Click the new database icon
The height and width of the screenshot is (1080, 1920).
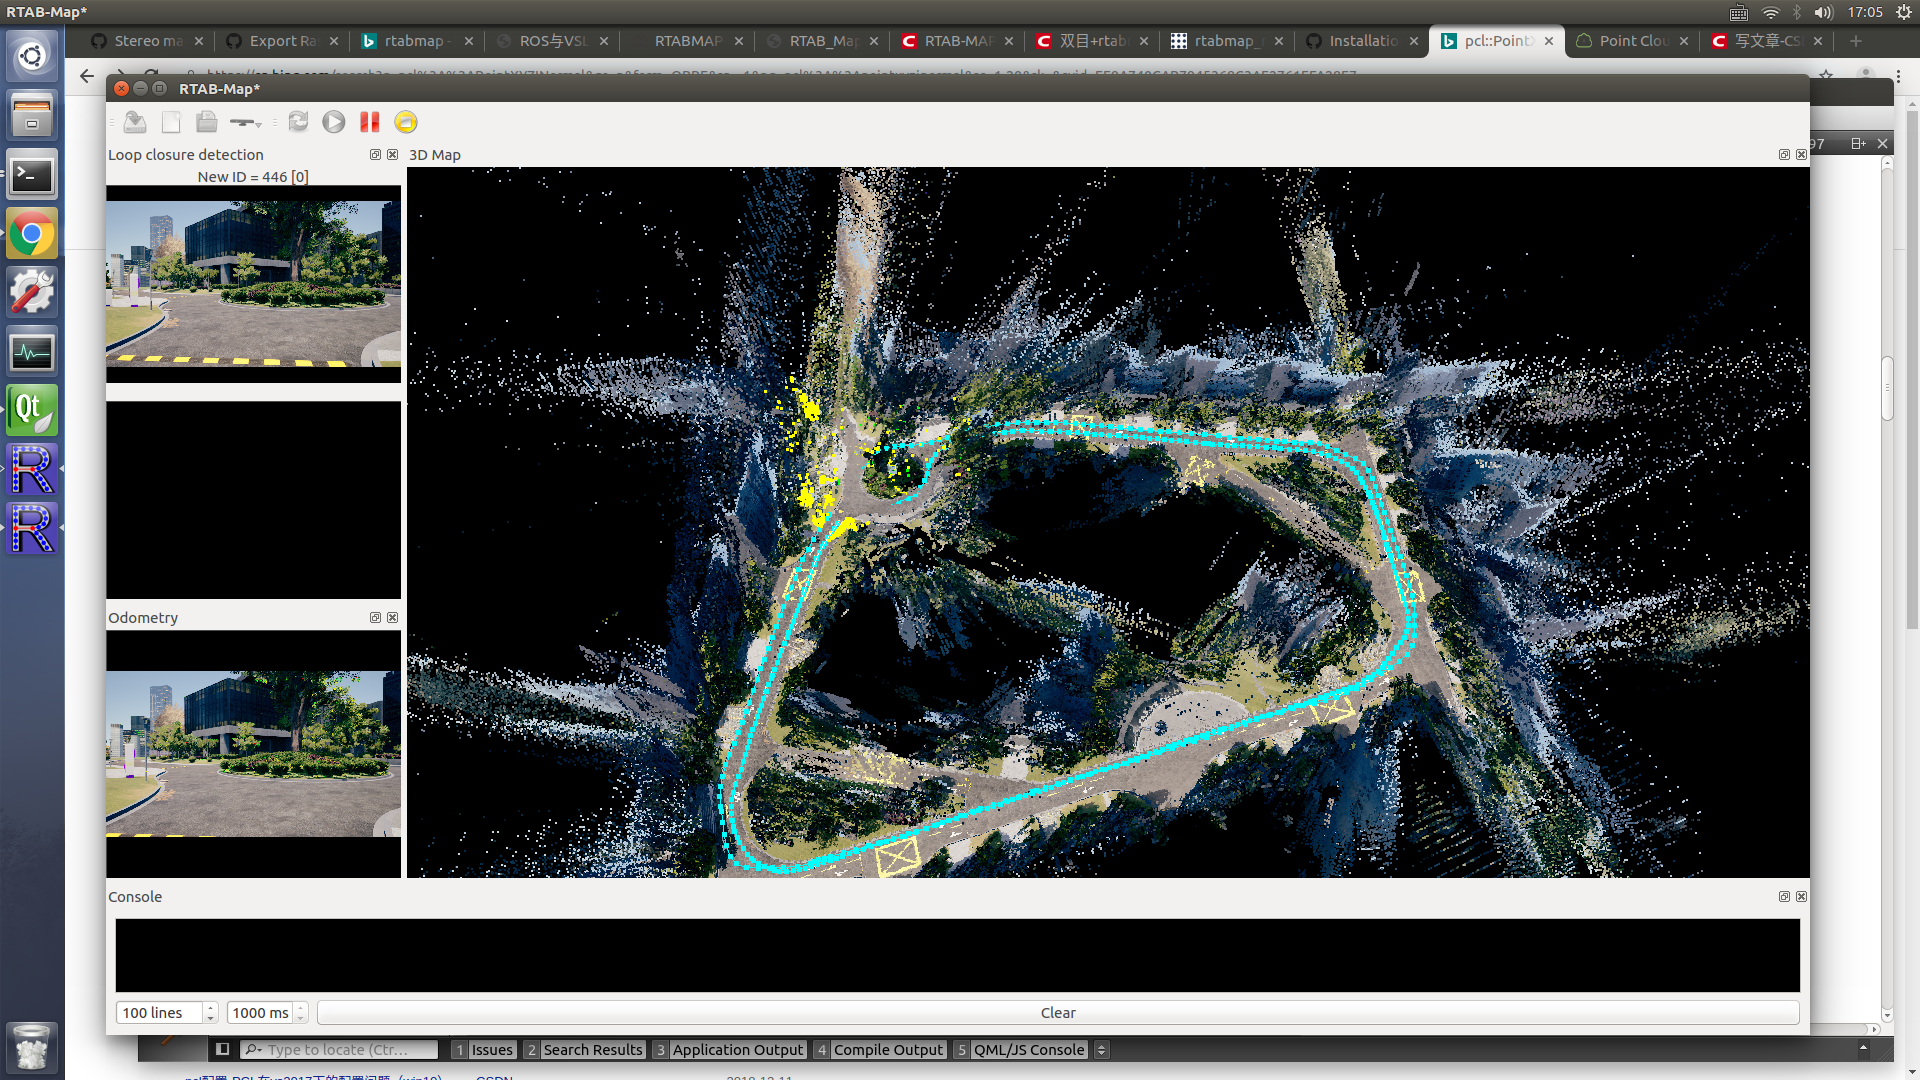171,122
